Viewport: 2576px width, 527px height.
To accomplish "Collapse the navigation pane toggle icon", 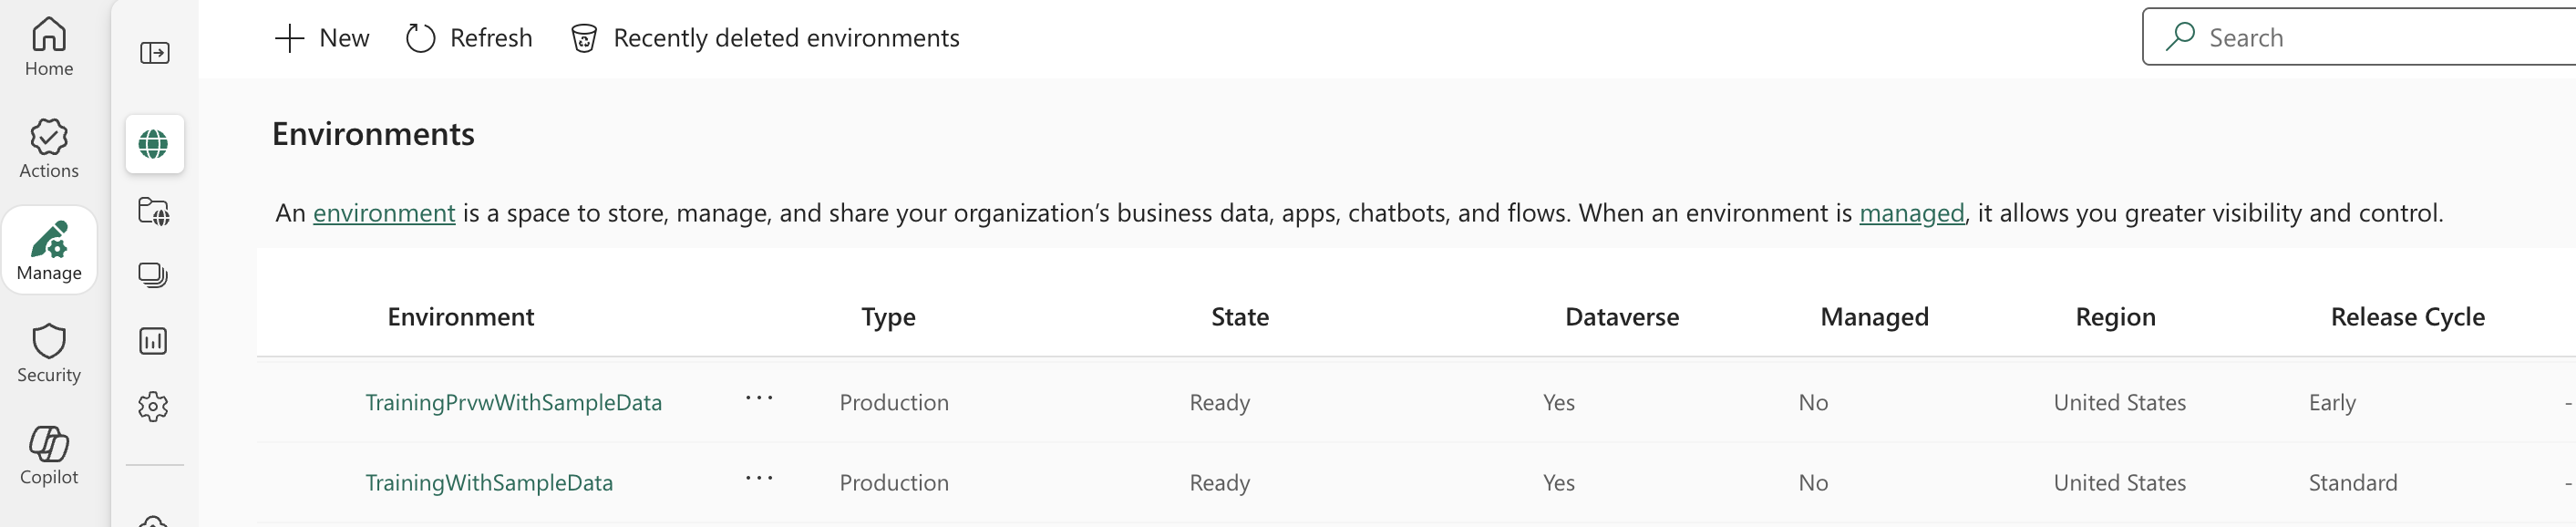I will [x=155, y=53].
